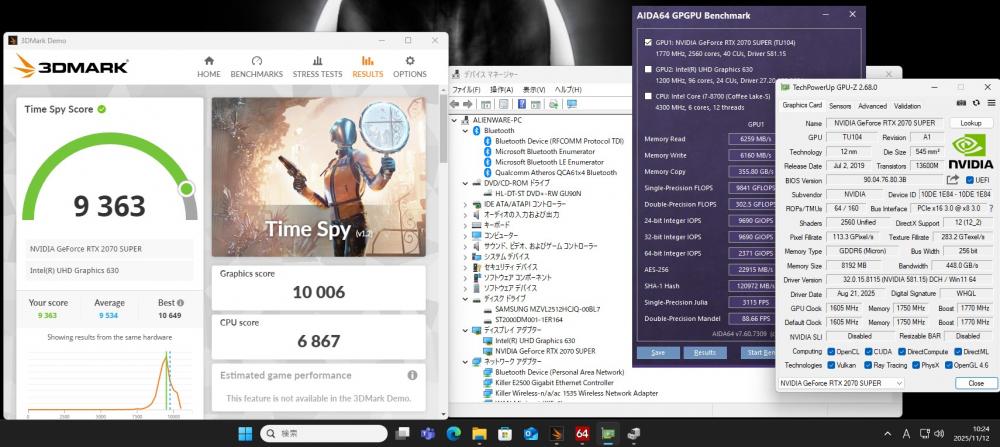Open the 操作(A) menu in Device Manager
1000x447 pixels.
click(x=501, y=90)
